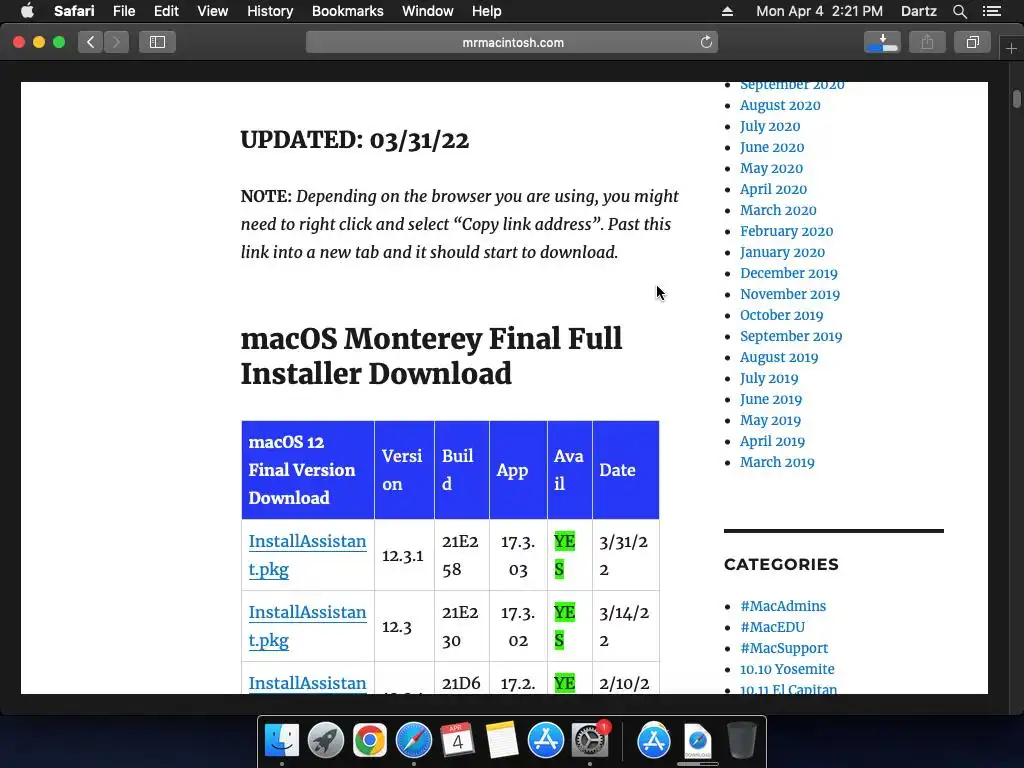Open the July 2019 archive
The height and width of the screenshot is (768, 1024).
769,377
